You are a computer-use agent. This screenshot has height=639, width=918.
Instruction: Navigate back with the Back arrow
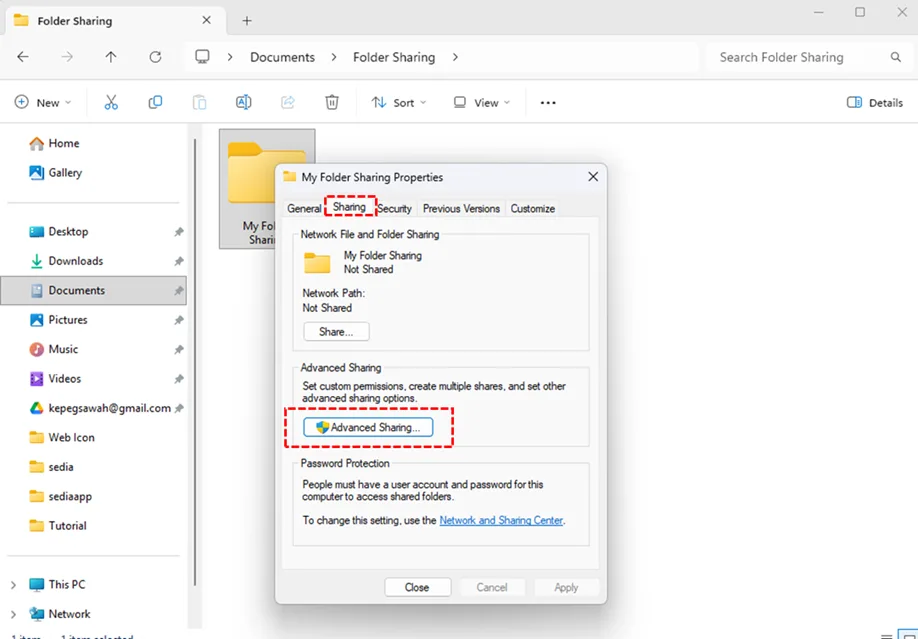pyautogui.click(x=23, y=57)
